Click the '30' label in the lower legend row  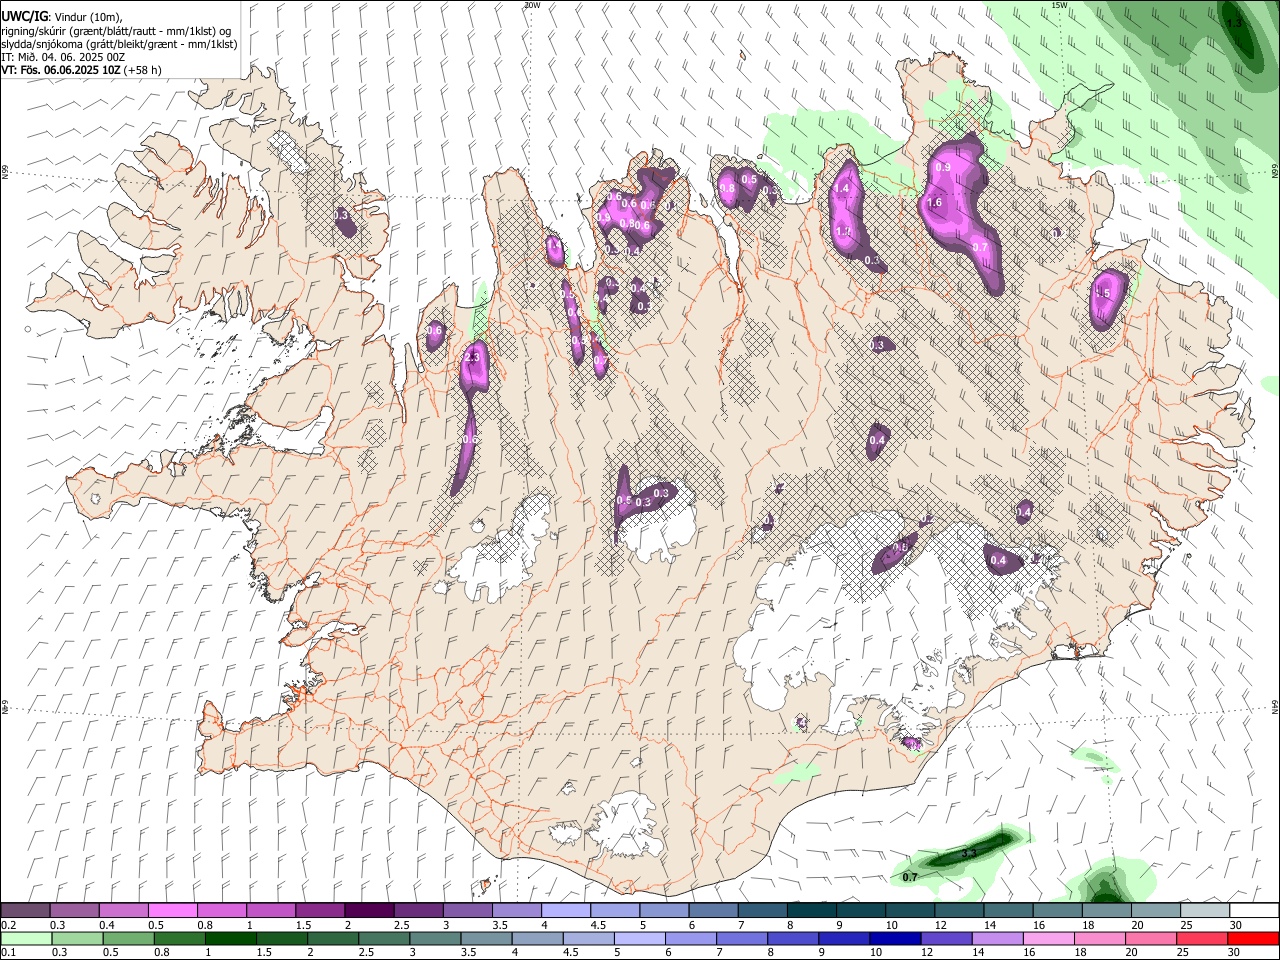1236,952
